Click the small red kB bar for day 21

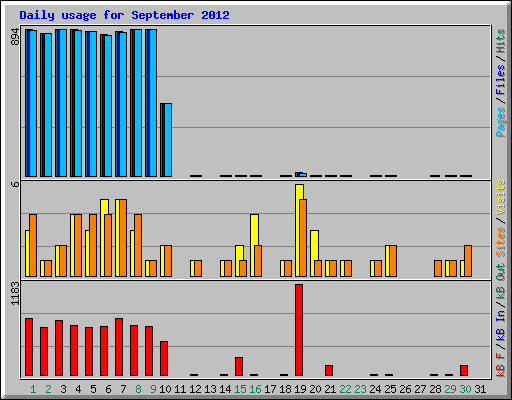coord(329,371)
